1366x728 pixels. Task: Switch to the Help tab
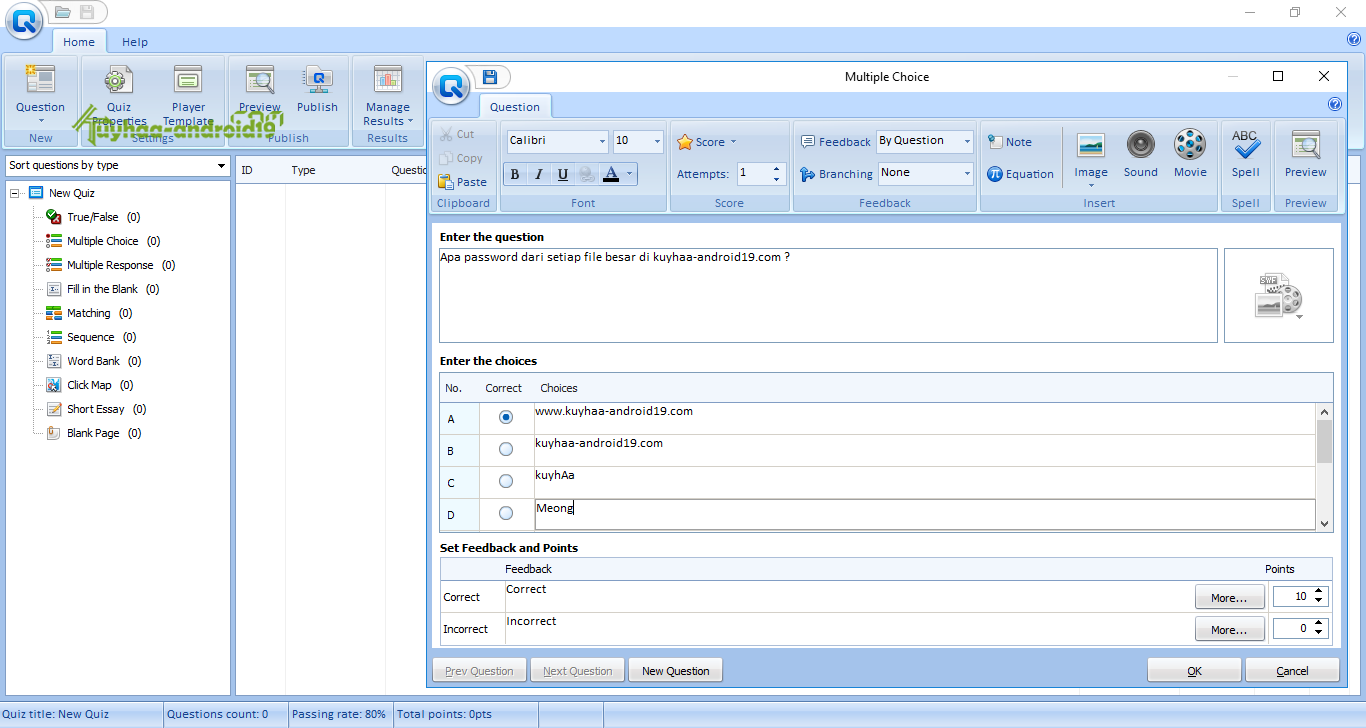click(135, 42)
